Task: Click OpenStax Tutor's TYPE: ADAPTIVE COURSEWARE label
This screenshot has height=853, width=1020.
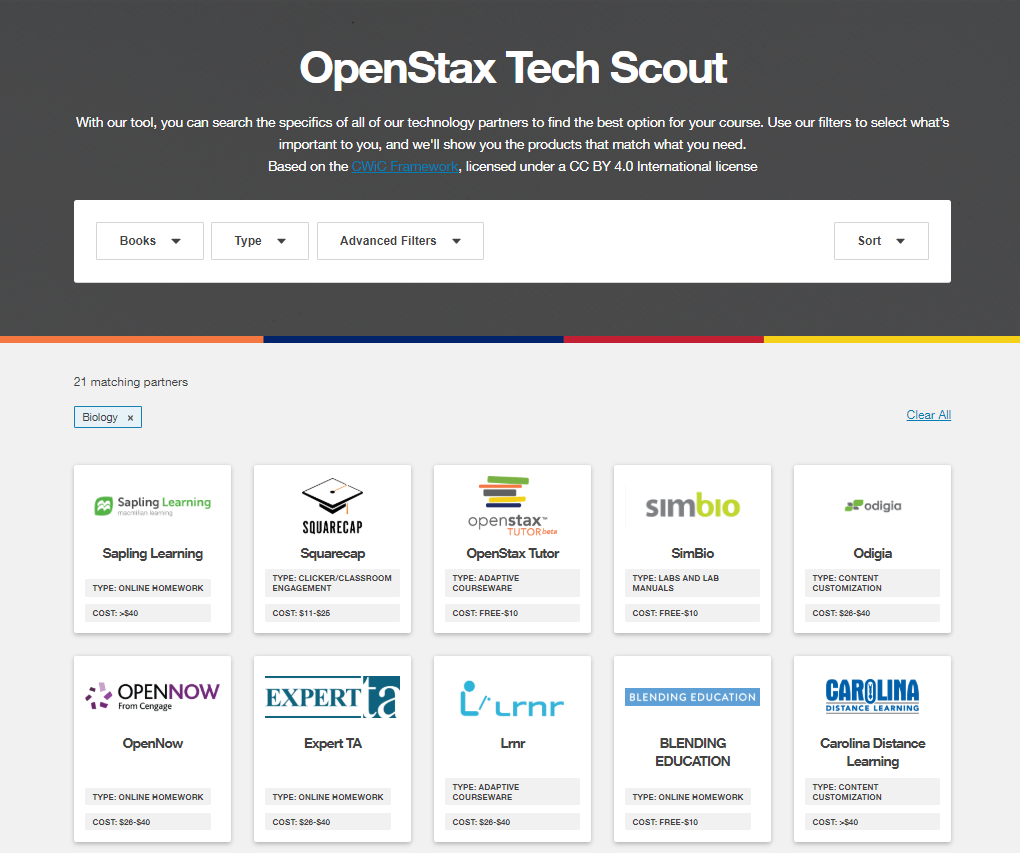Action: pos(513,583)
